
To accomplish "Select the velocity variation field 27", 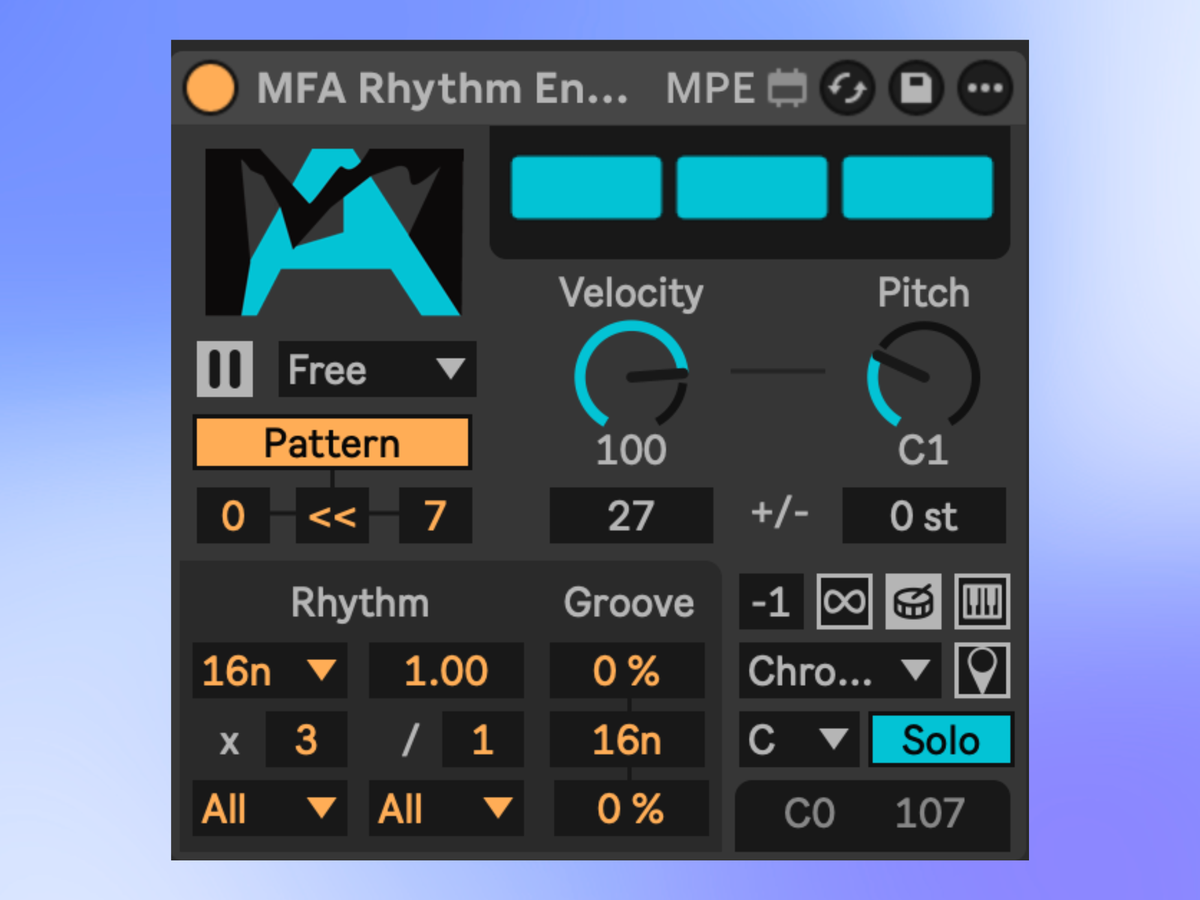I will (631, 516).
